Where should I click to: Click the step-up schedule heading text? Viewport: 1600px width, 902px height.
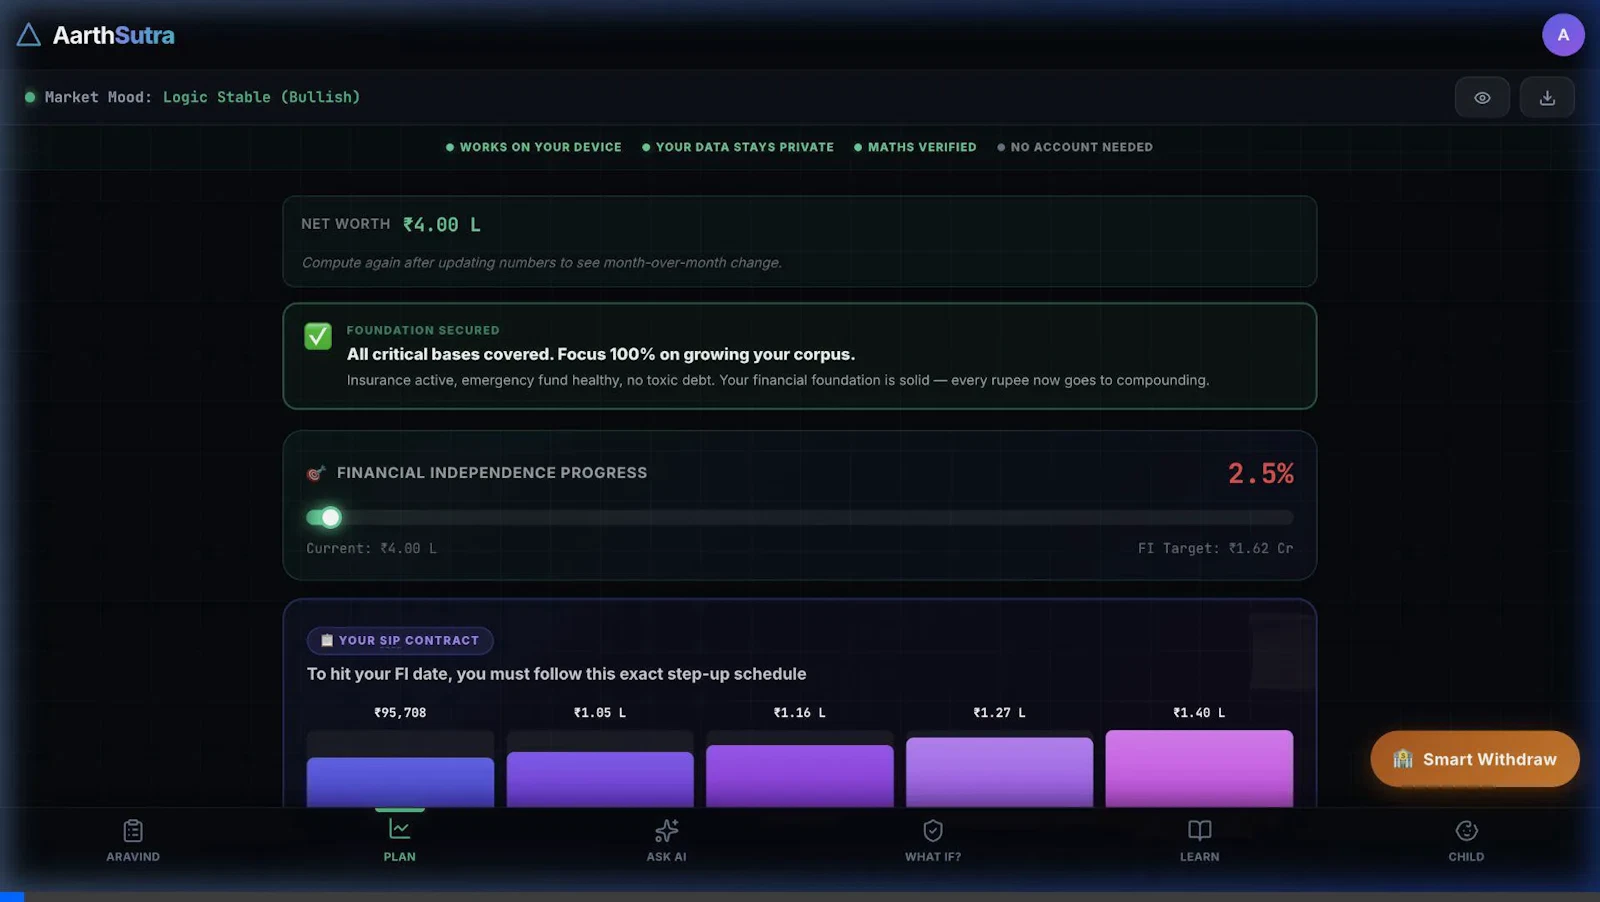click(x=556, y=674)
